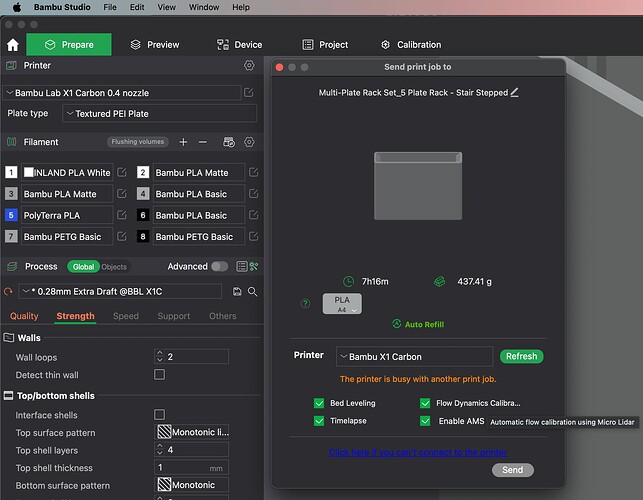
Task: Select Global process scope
Action: pyautogui.click(x=83, y=267)
